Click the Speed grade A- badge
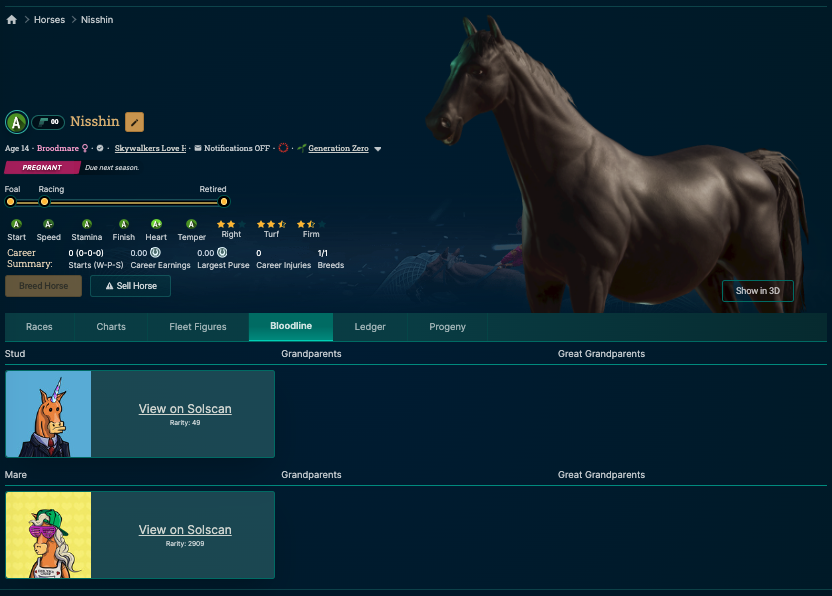 pyautogui.click(x=48, y=224)
